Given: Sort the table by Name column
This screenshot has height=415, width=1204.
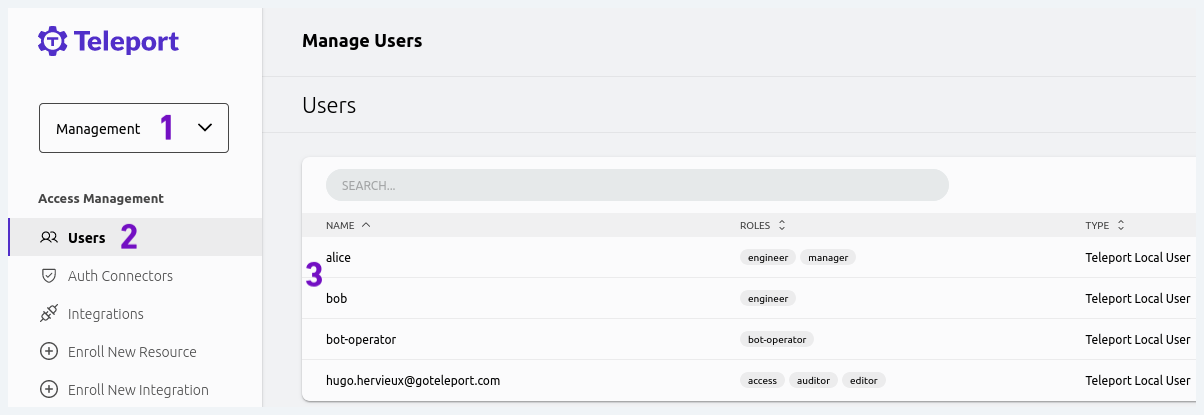Looking at the screenshot, I should 348,225.
